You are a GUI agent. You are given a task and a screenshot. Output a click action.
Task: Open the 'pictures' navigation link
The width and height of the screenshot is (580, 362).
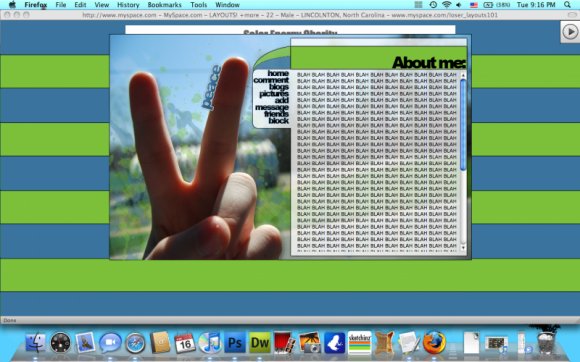(x=274, y=94)
